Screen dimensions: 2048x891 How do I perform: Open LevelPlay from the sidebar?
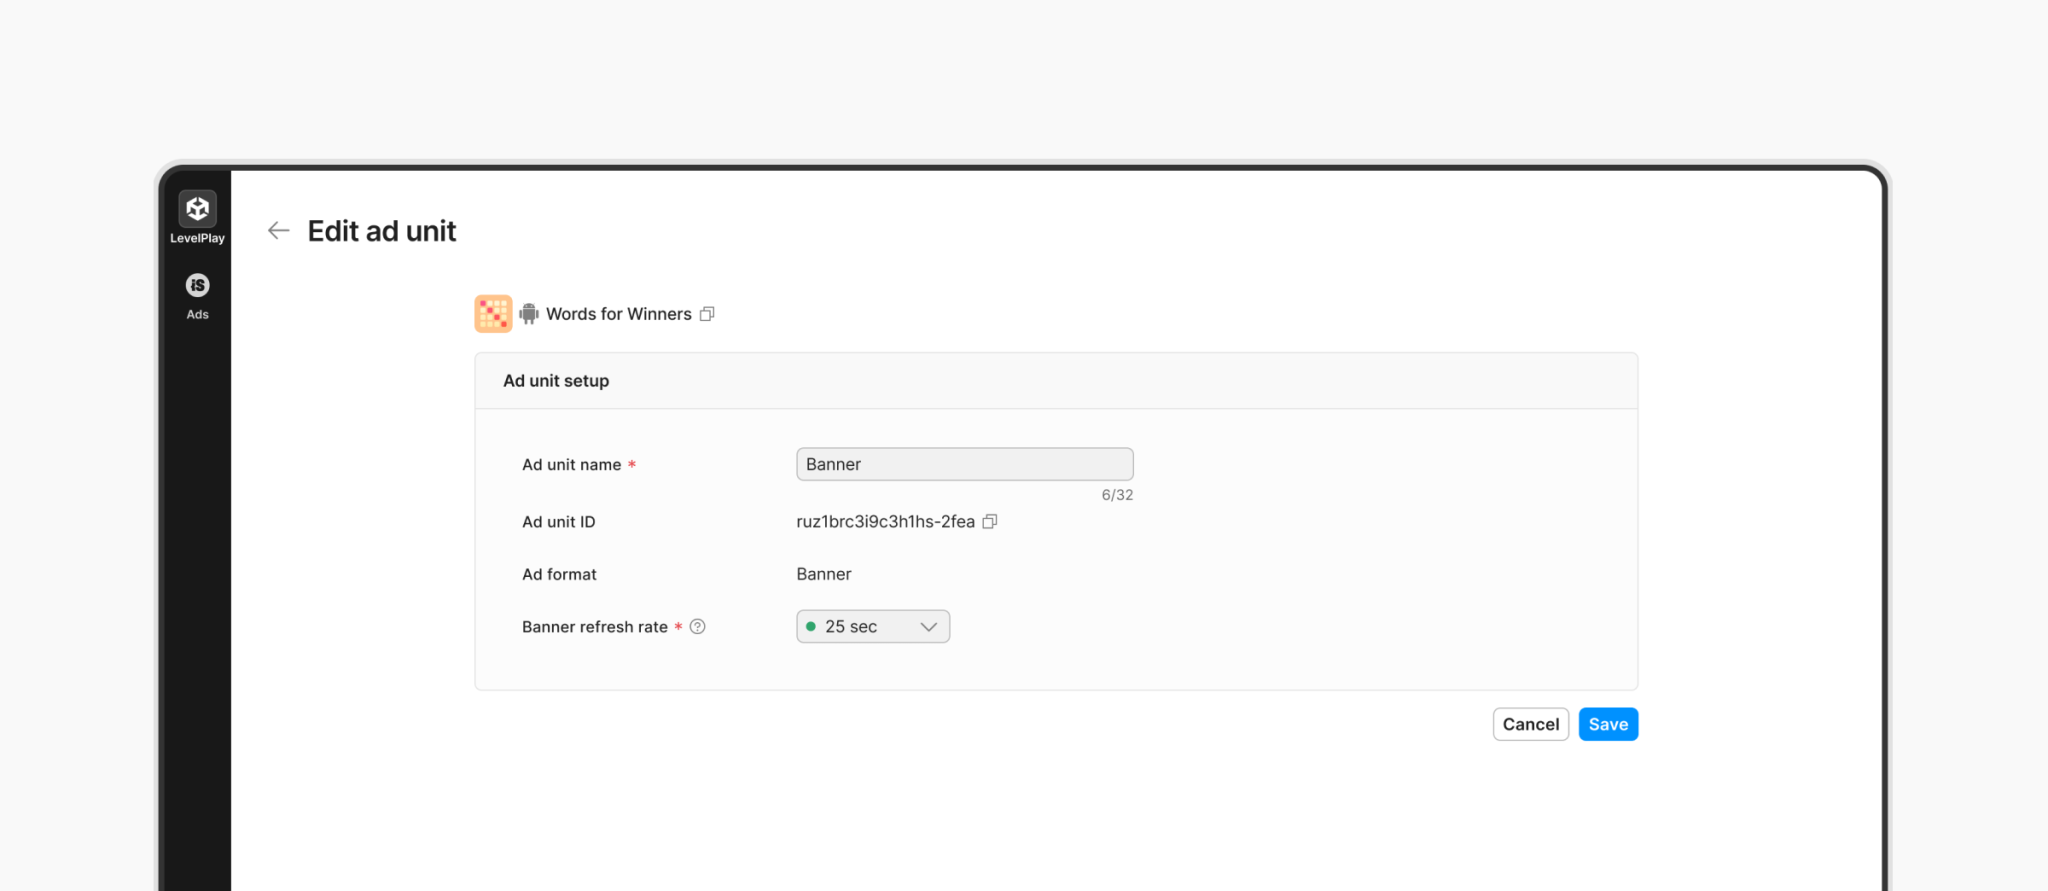[x=197, y=217]
